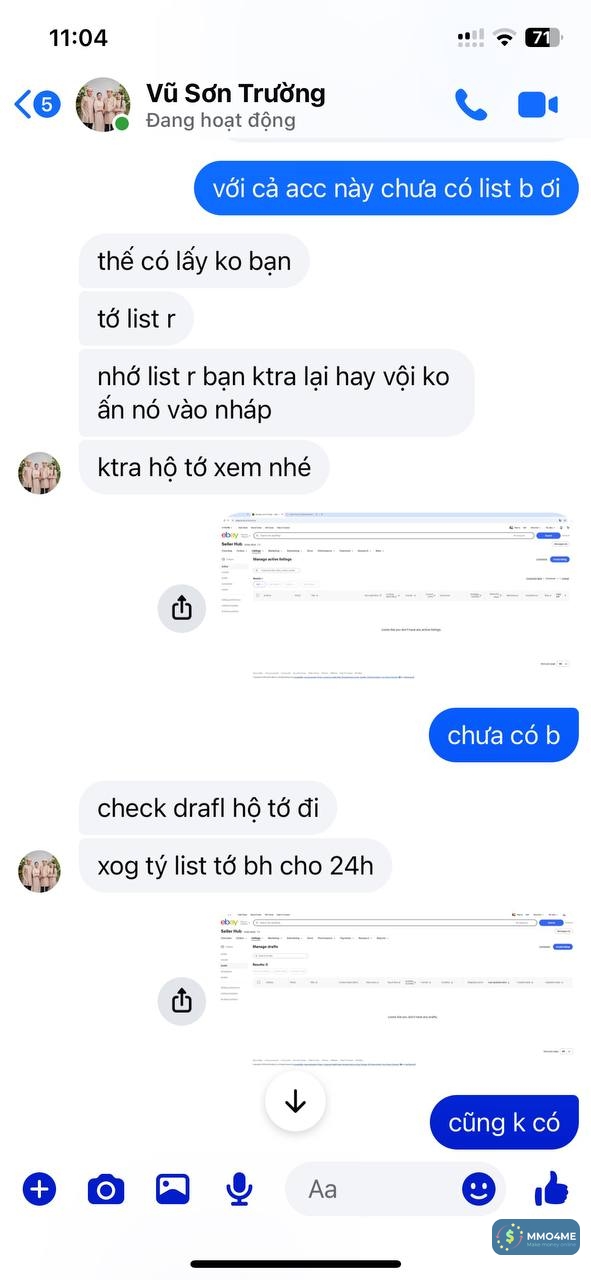Open the emoji smiley picker
Viewport: 591px width, 1280px height.
479,1189
